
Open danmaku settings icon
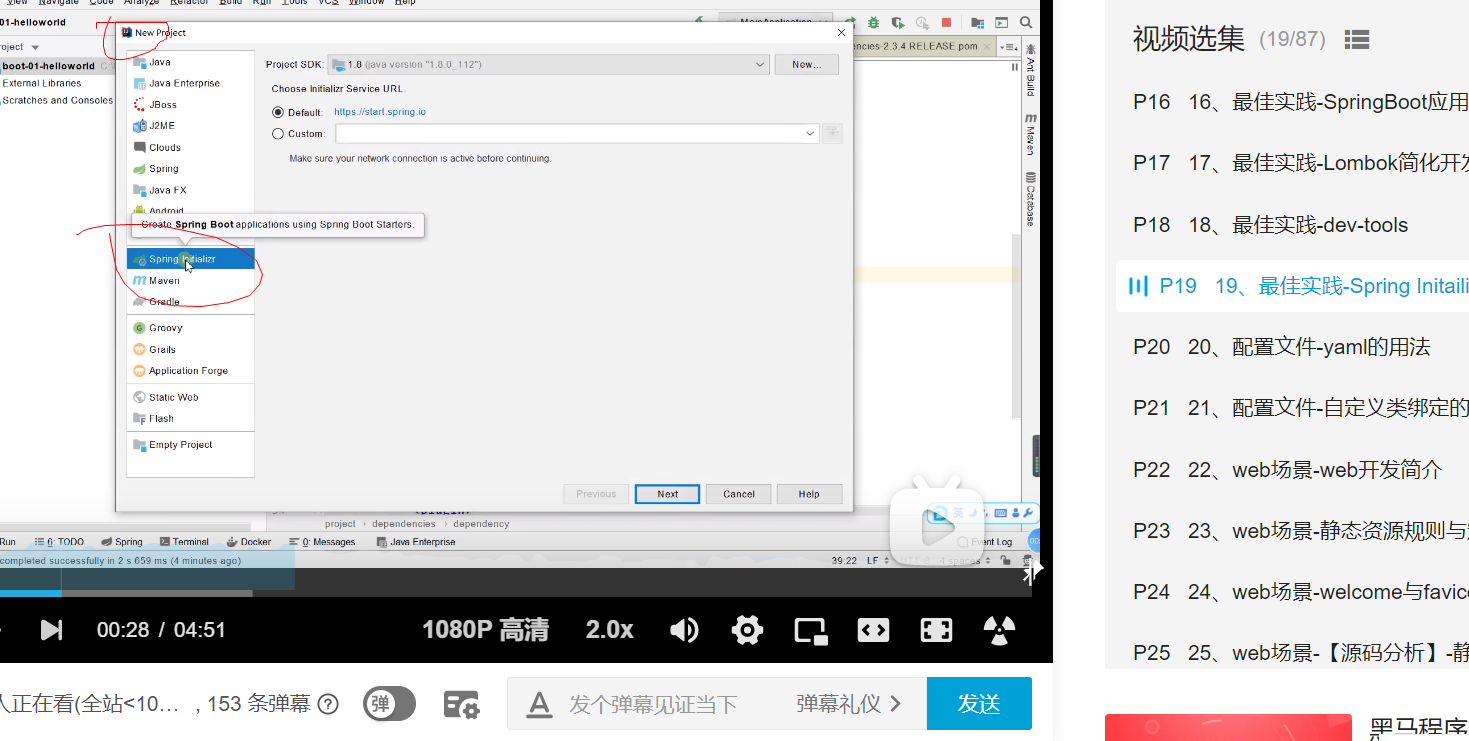coord(461,704)
